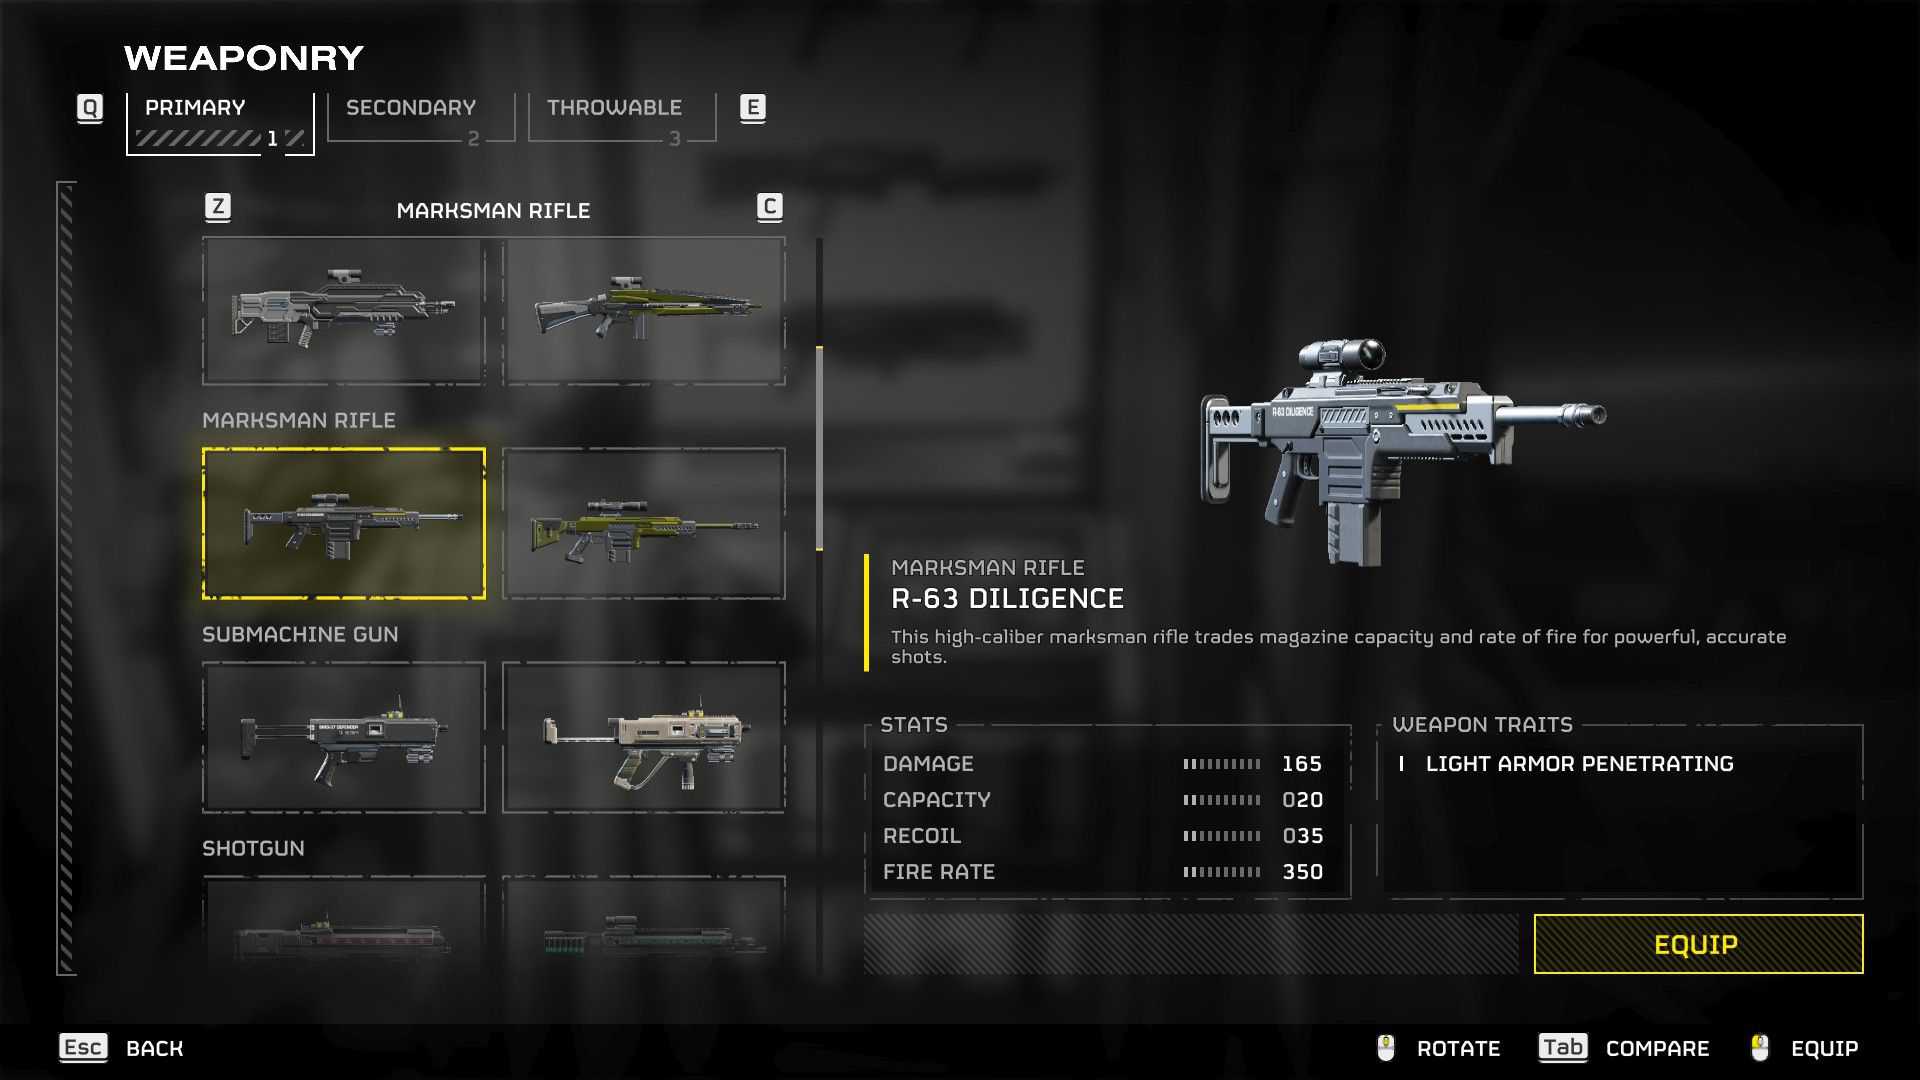Screen dimensions: 1920x1080
Task: Click the Light Armor Penetrating trait icon
Action: (x=1404, y=764)
